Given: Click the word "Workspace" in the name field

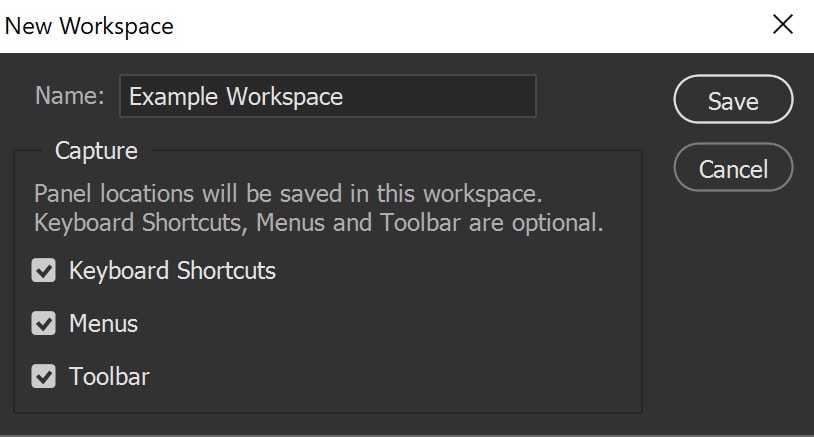Looking at the screenshot, I should (x=284, y=97).
